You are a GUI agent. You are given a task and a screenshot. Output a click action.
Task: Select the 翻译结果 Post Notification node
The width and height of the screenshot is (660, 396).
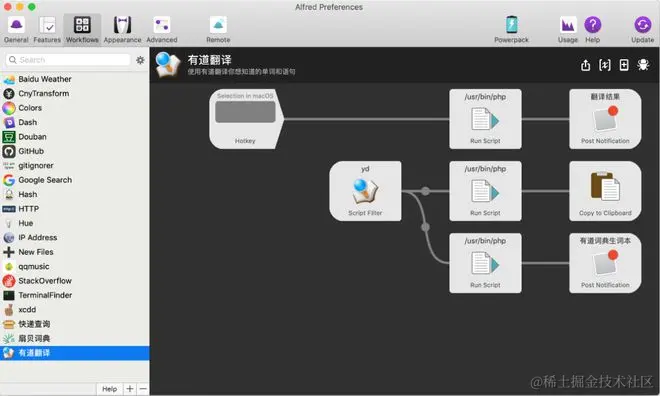tap(605, 119)
